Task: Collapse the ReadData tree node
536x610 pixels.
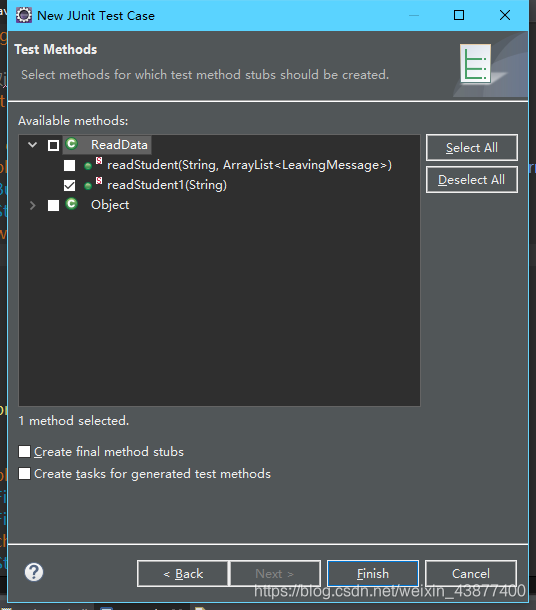Action: [x=33, y=145]
